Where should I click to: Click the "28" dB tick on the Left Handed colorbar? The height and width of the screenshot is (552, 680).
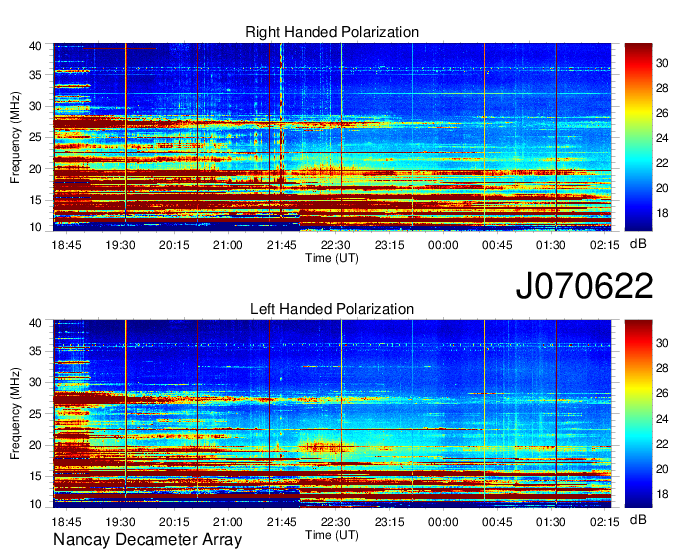tap(662, 368)
